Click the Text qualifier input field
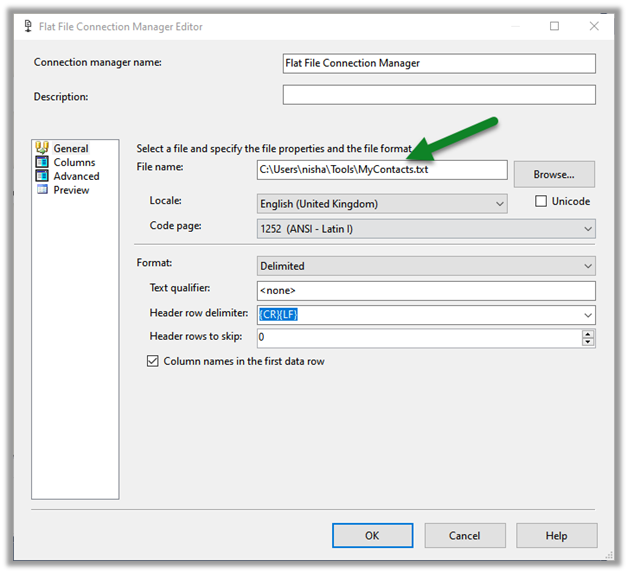The width and height of the screenshot is (628, 574). tap(426, 291)
